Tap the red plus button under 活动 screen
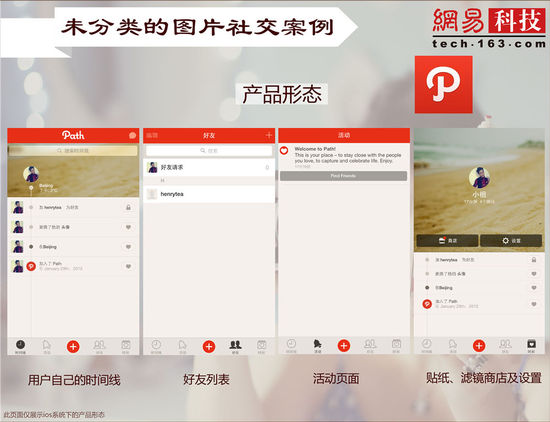Image resolution: width=550 pixels, height=422 pixels. point(344,346)
